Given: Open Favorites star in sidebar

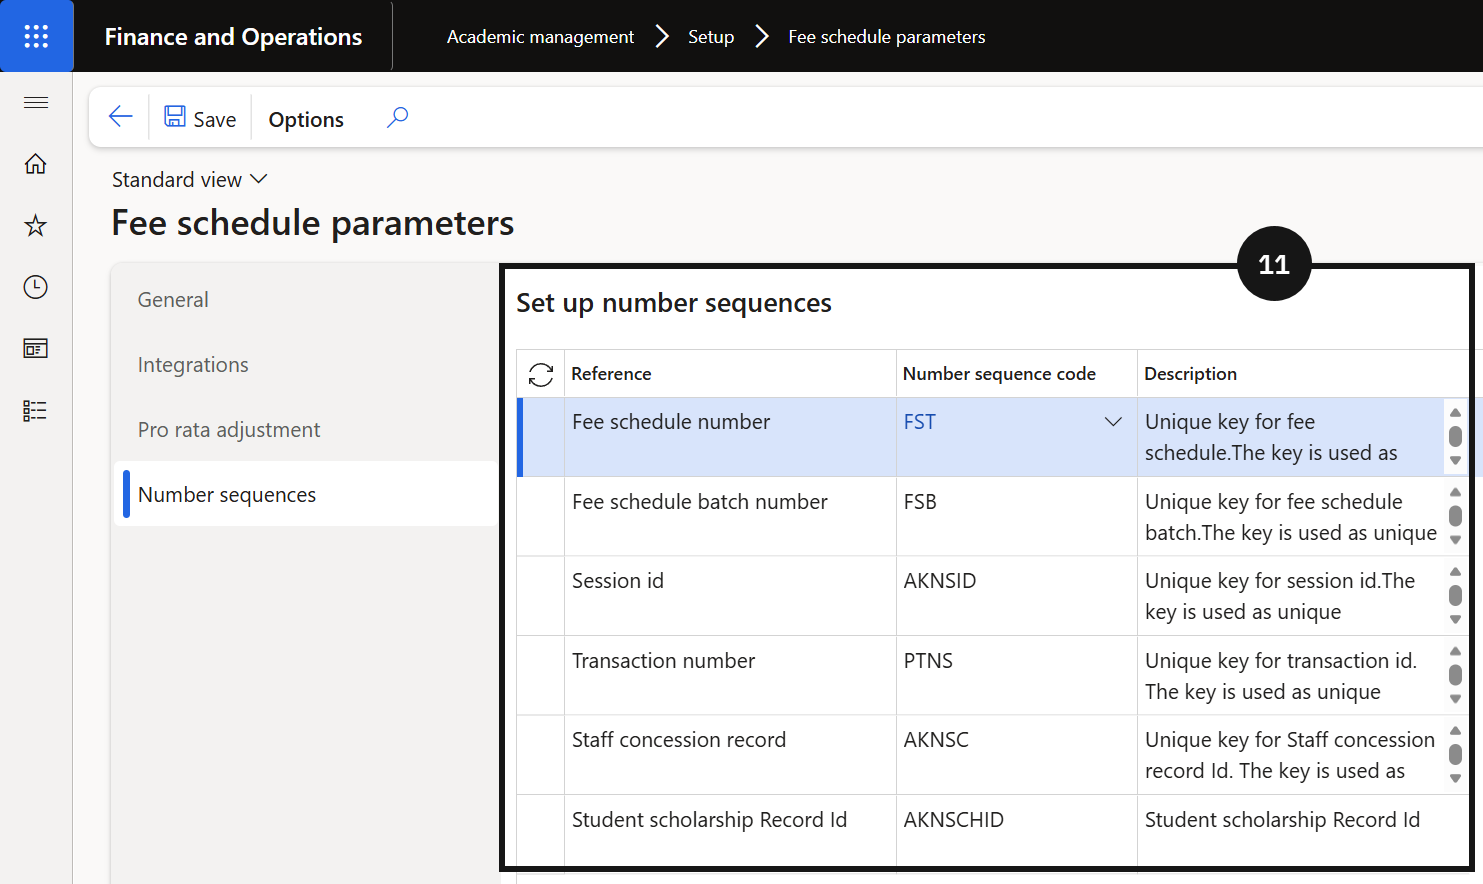Looking at the screenshot, I should [x=36, y=226].
